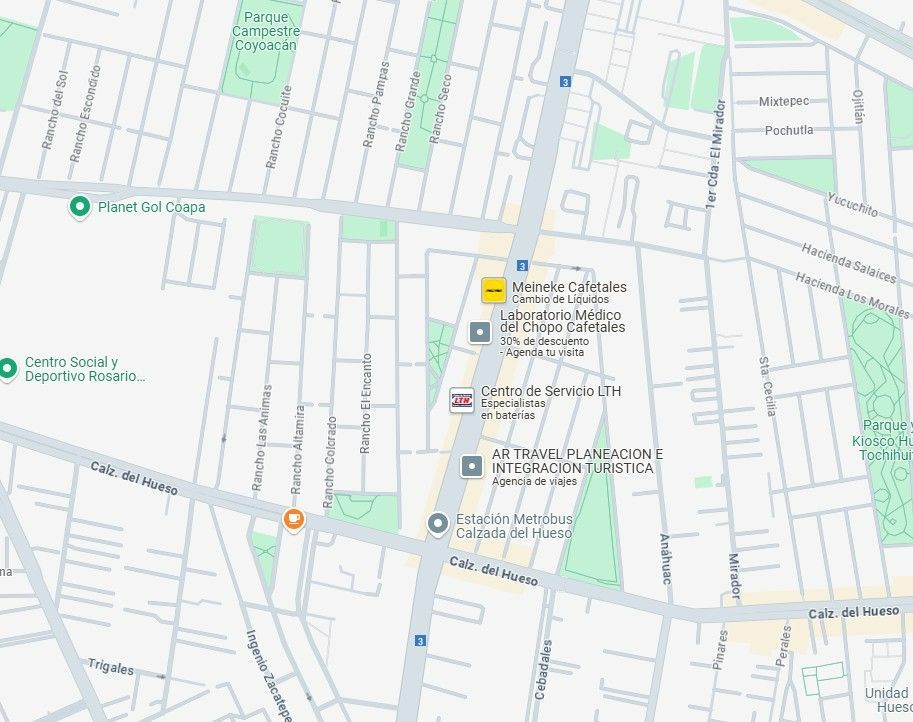Click the Rancho Altamira street name
The height and width of the screenshot is (722, 913).
point(297,450)
